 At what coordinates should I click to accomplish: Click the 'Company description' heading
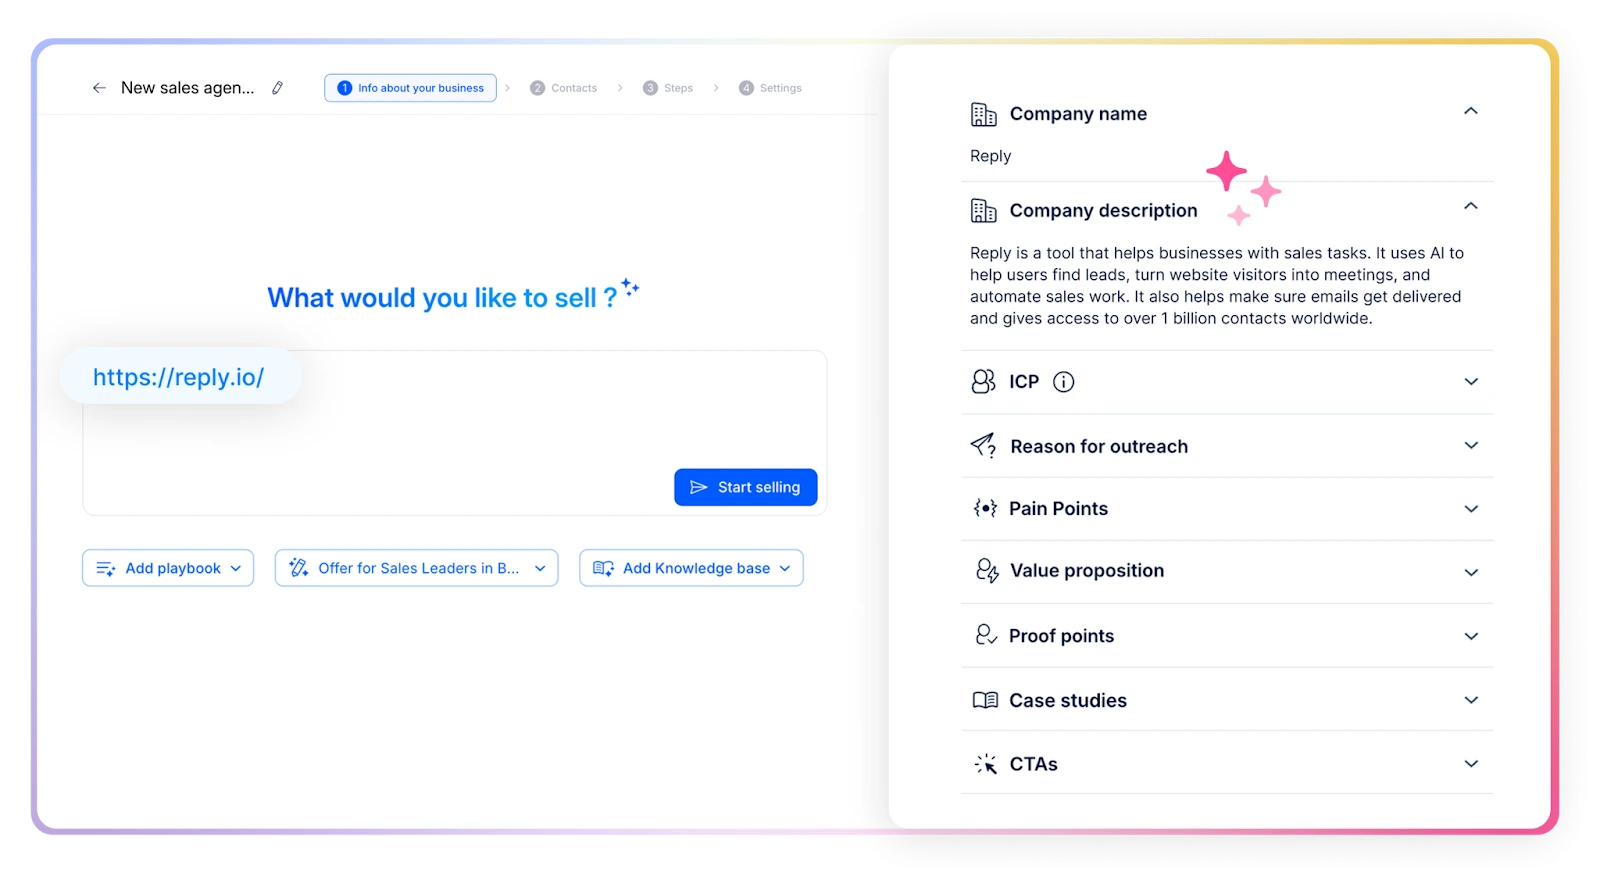[x=1103, y=210]
